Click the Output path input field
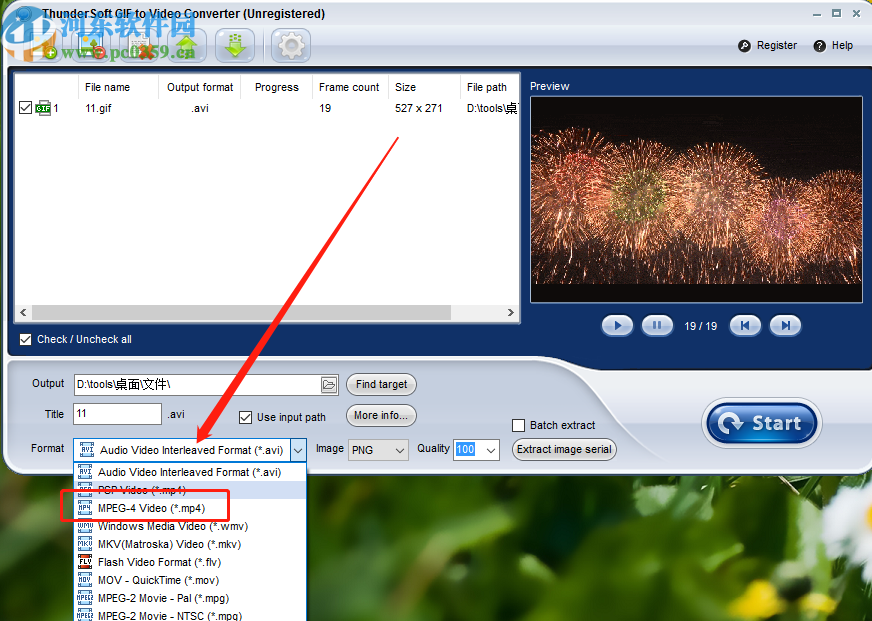872x621 pixels. pos(197,384)
